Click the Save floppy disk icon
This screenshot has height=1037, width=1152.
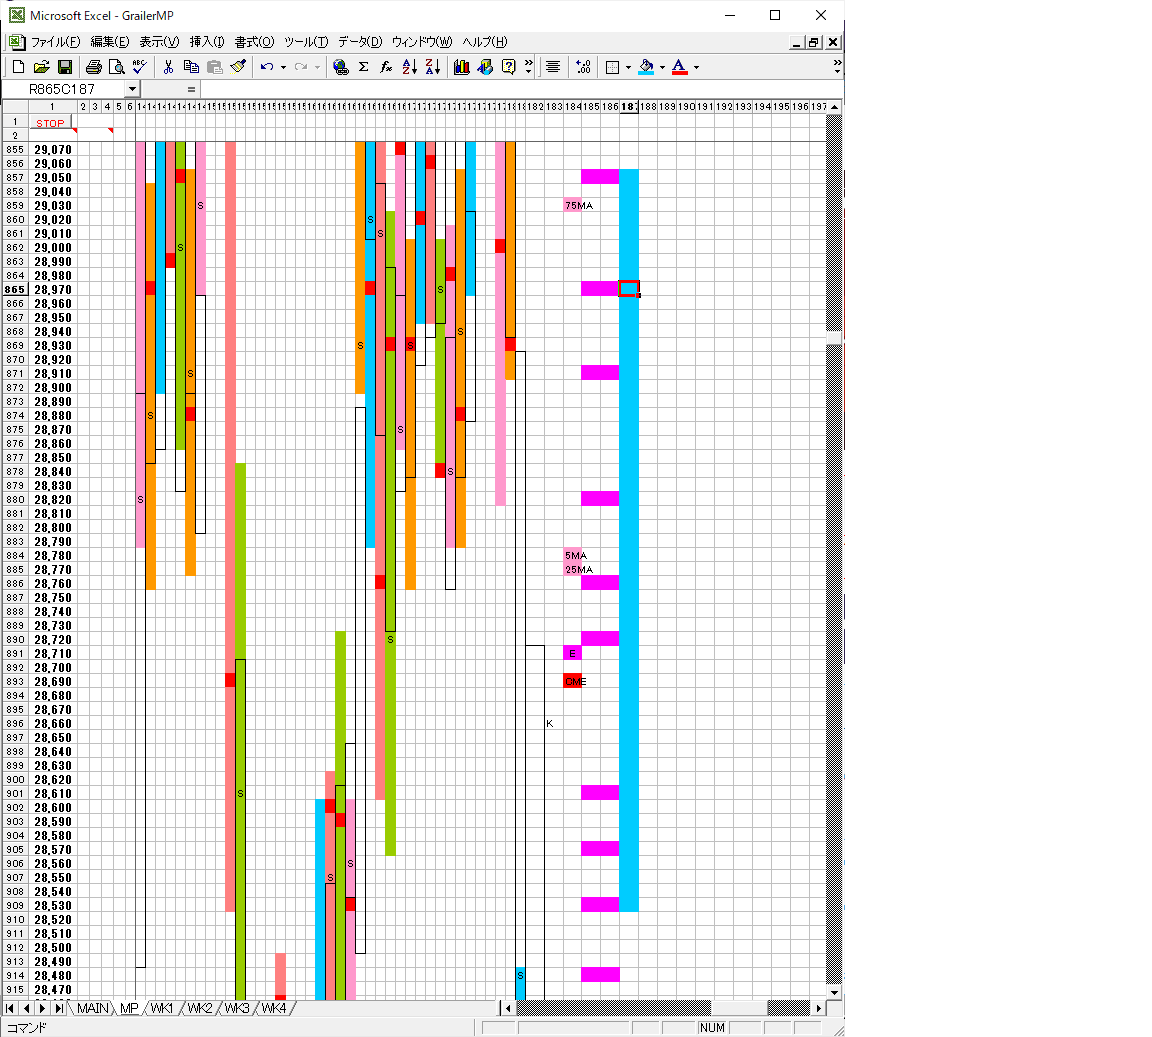65,67
